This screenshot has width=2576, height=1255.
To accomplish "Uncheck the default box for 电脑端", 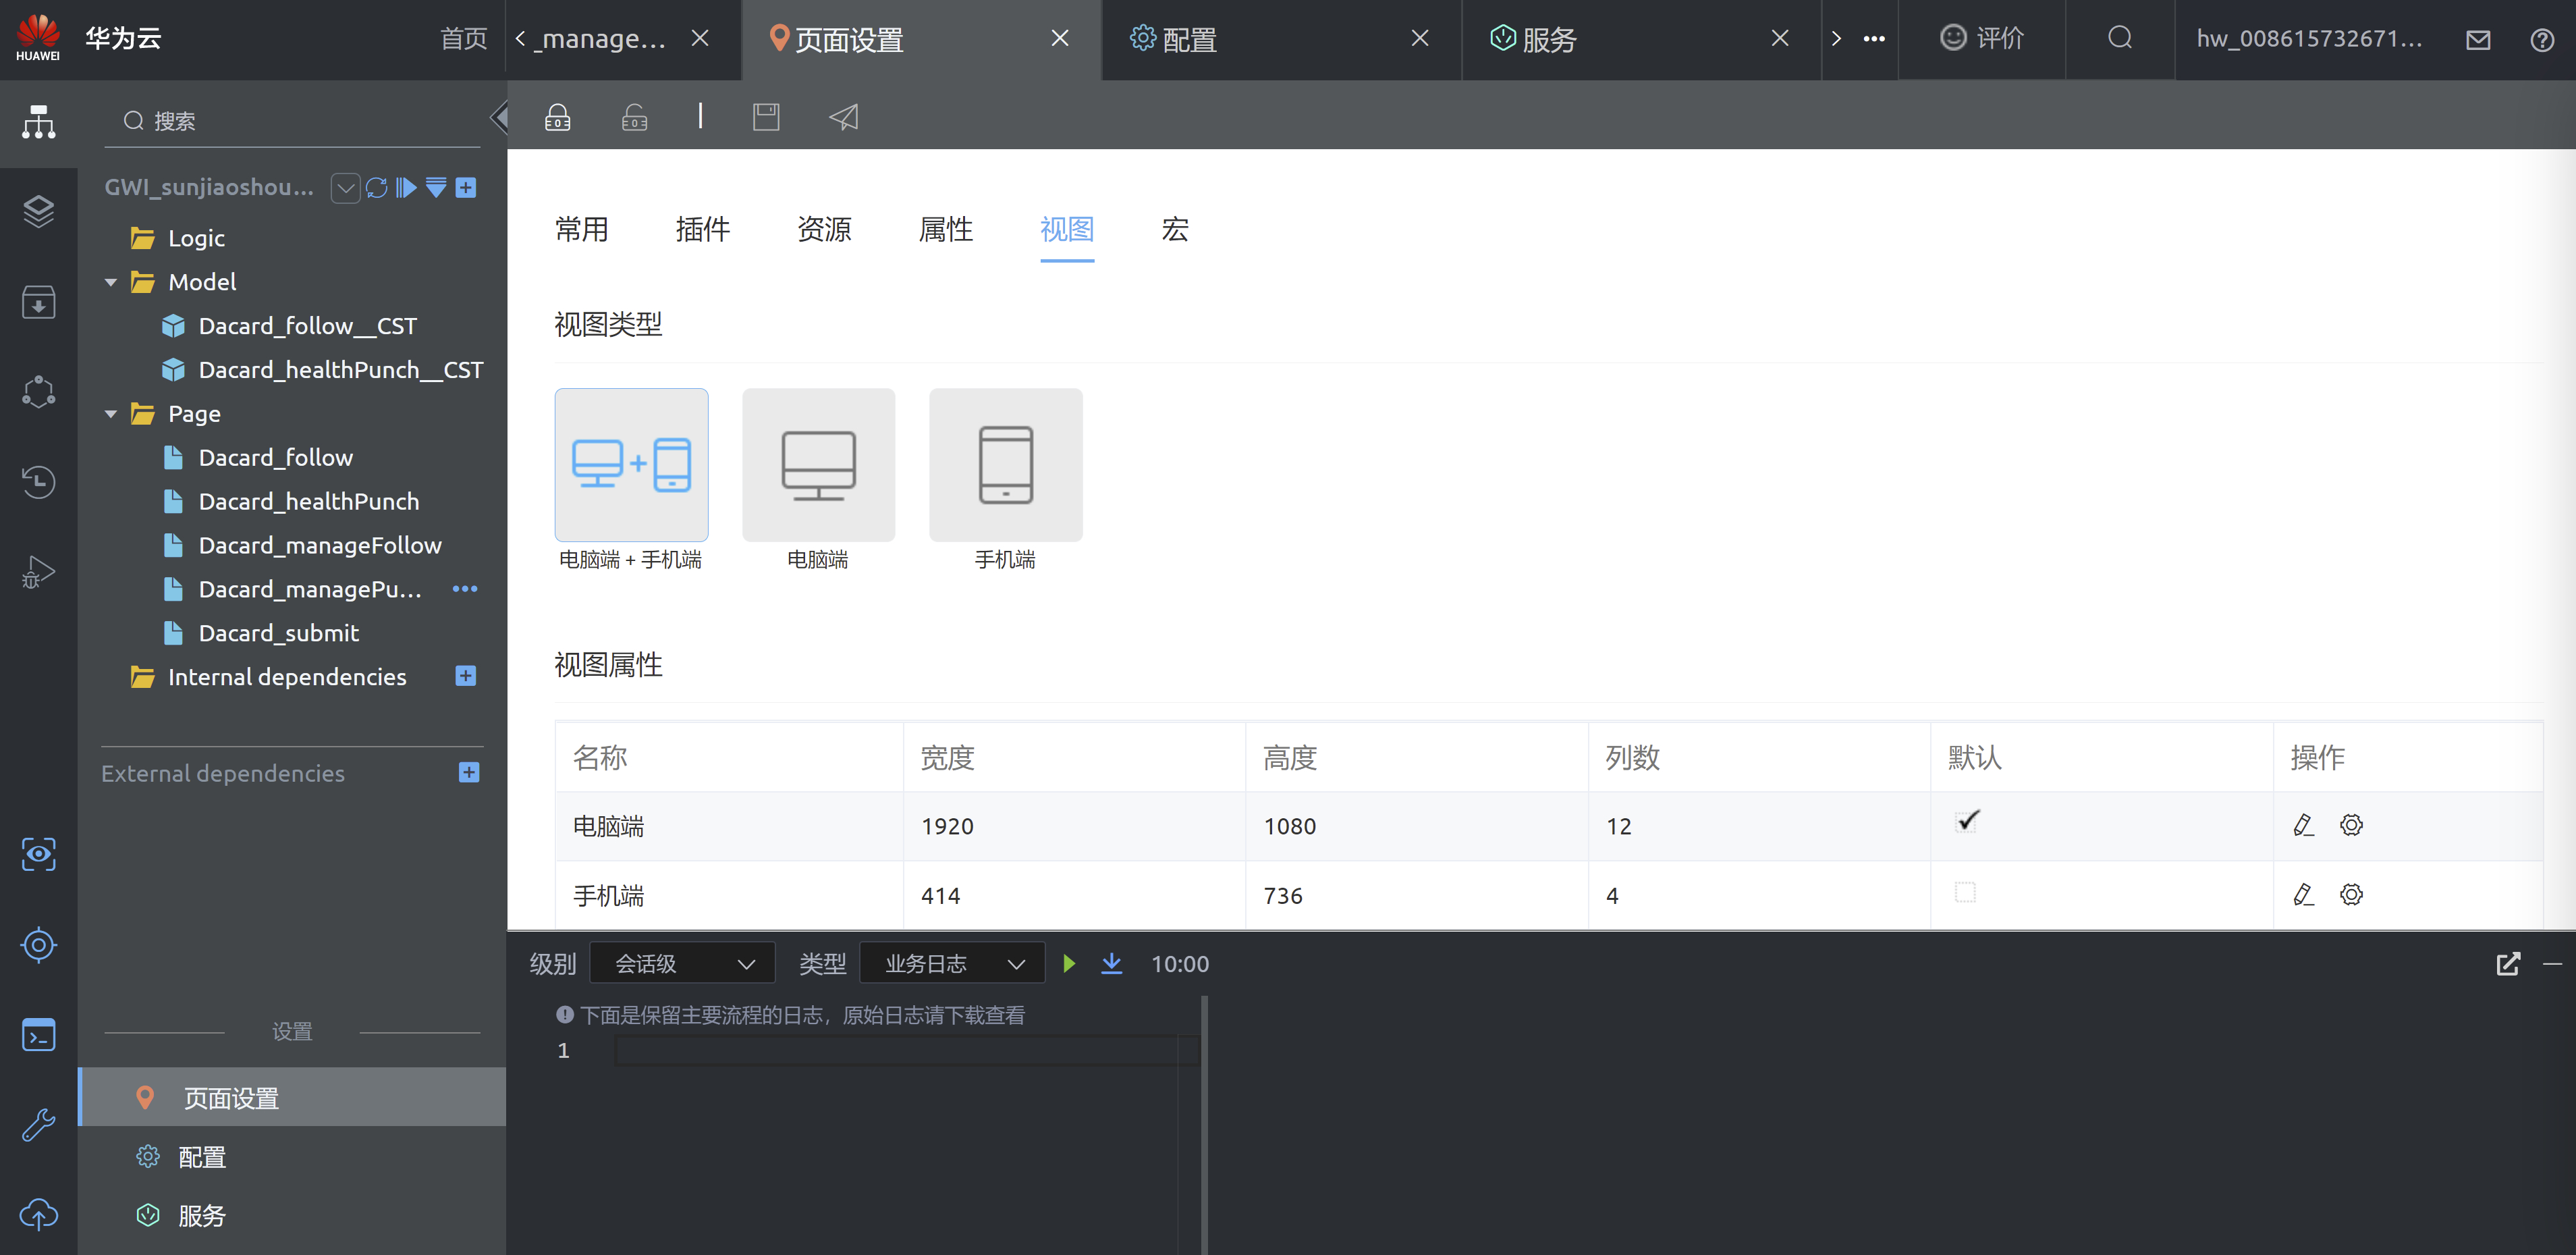I will pos(1967,822).
